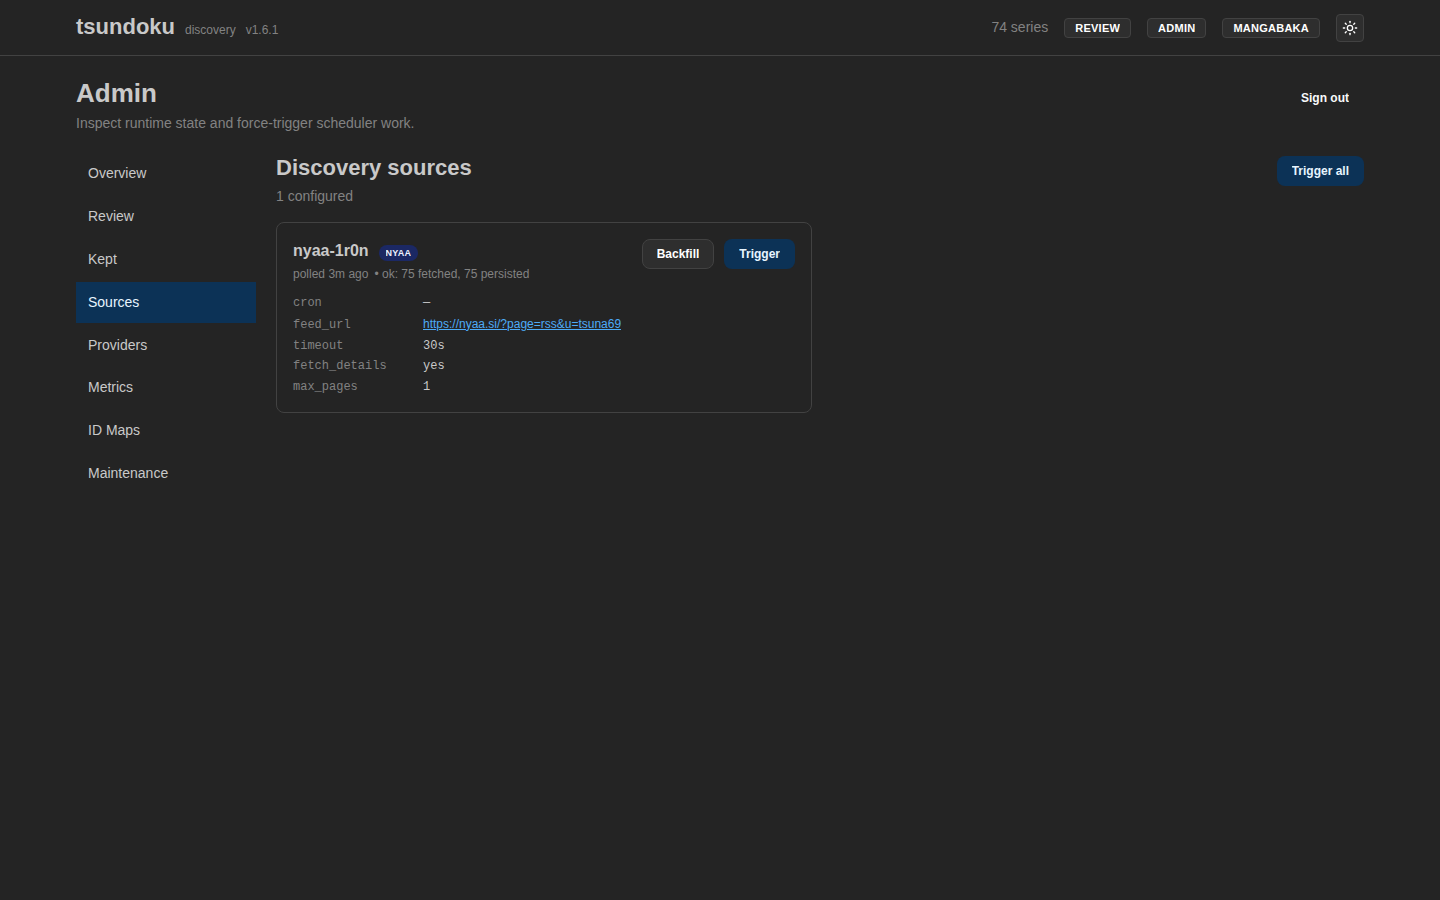The width and height of the screenshot is (1440, 900).
Task: Select the Sources sidebar item
Action: tap(166, 302)
